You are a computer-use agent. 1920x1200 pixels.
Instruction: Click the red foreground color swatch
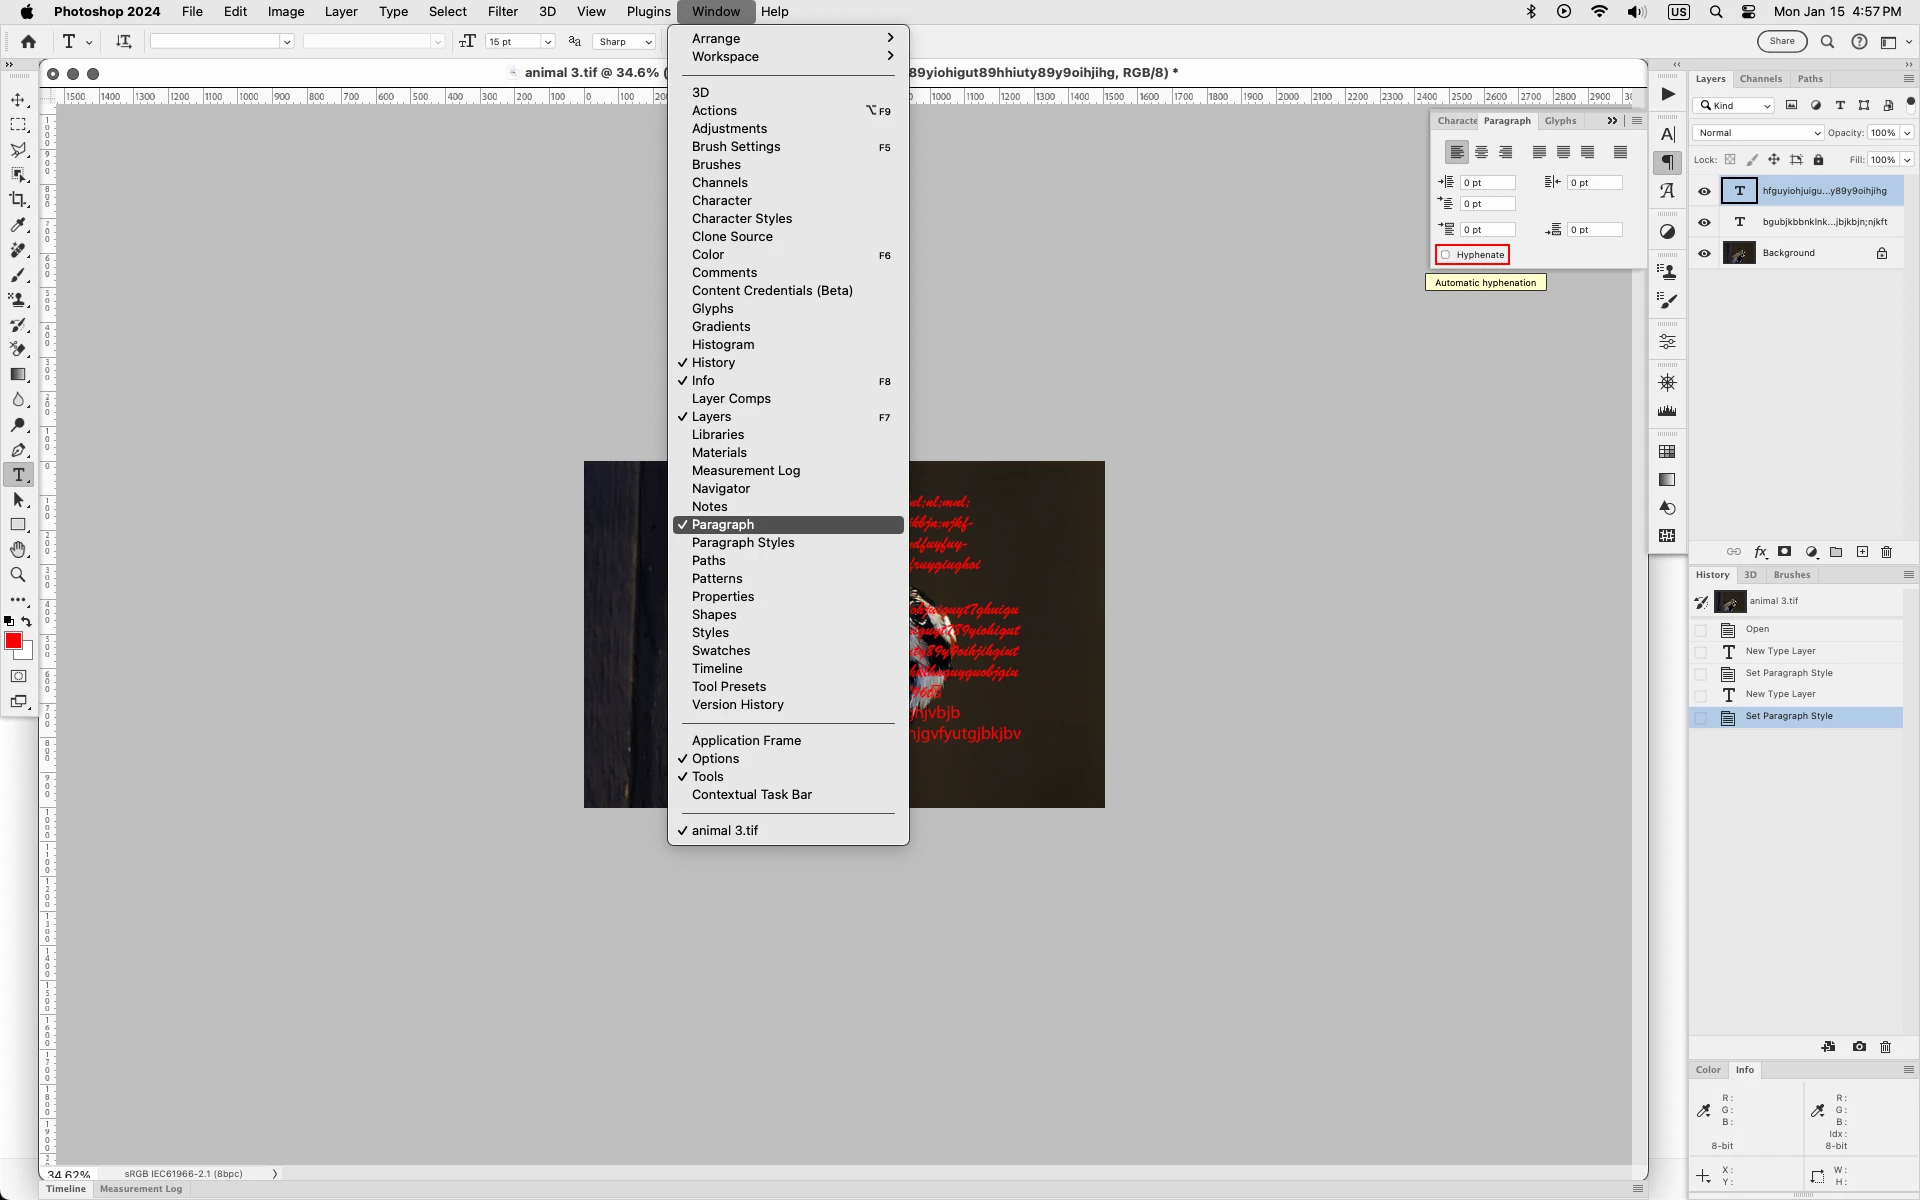[13, 641]
